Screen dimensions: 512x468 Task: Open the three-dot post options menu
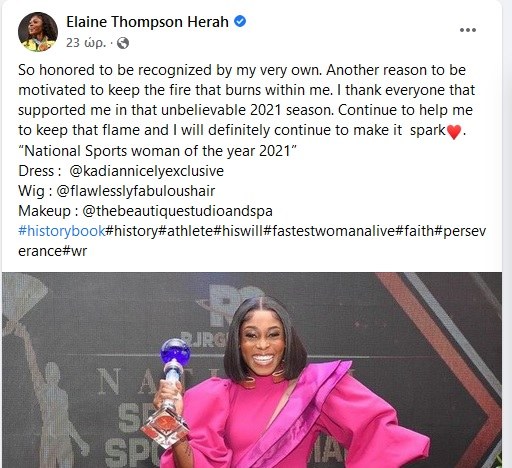(468, 30)
